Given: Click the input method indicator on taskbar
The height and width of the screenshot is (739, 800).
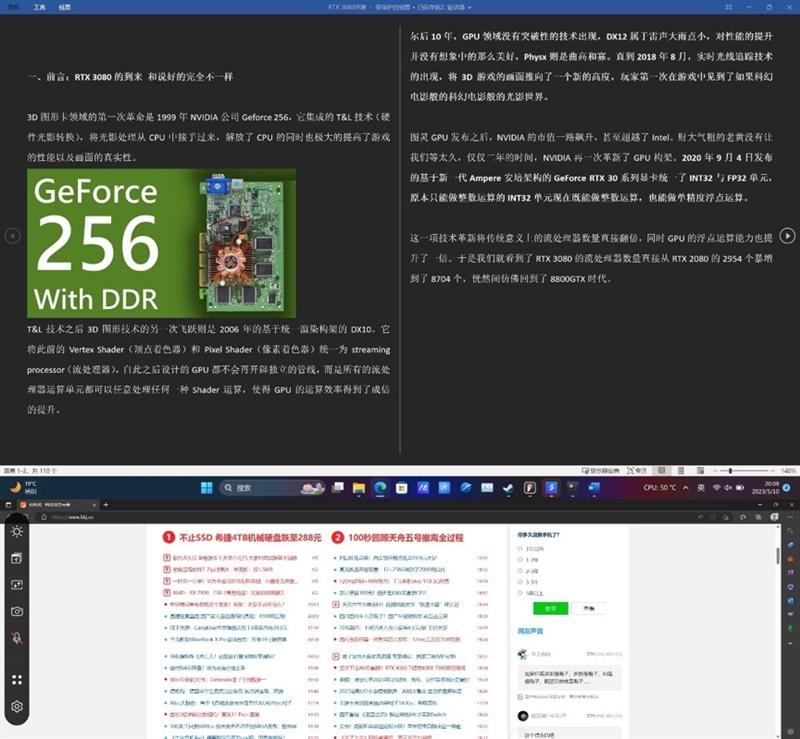Looking at the screenshot, I should tap(701, 488).
